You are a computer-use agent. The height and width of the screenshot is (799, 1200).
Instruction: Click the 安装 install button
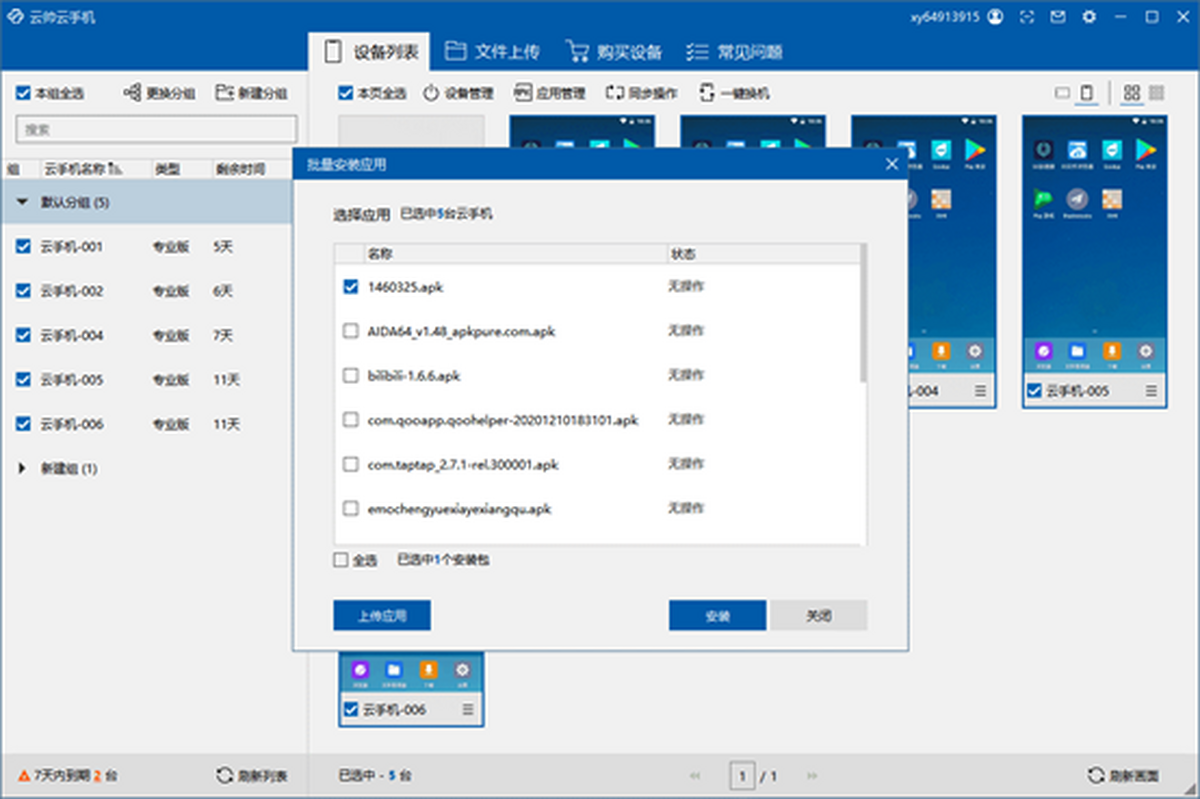[717, 616]
